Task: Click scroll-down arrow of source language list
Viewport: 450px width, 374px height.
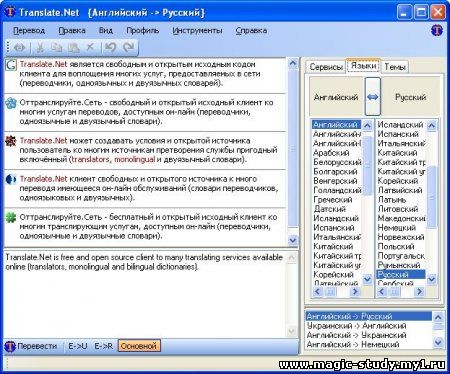Action: coord(367,279)
